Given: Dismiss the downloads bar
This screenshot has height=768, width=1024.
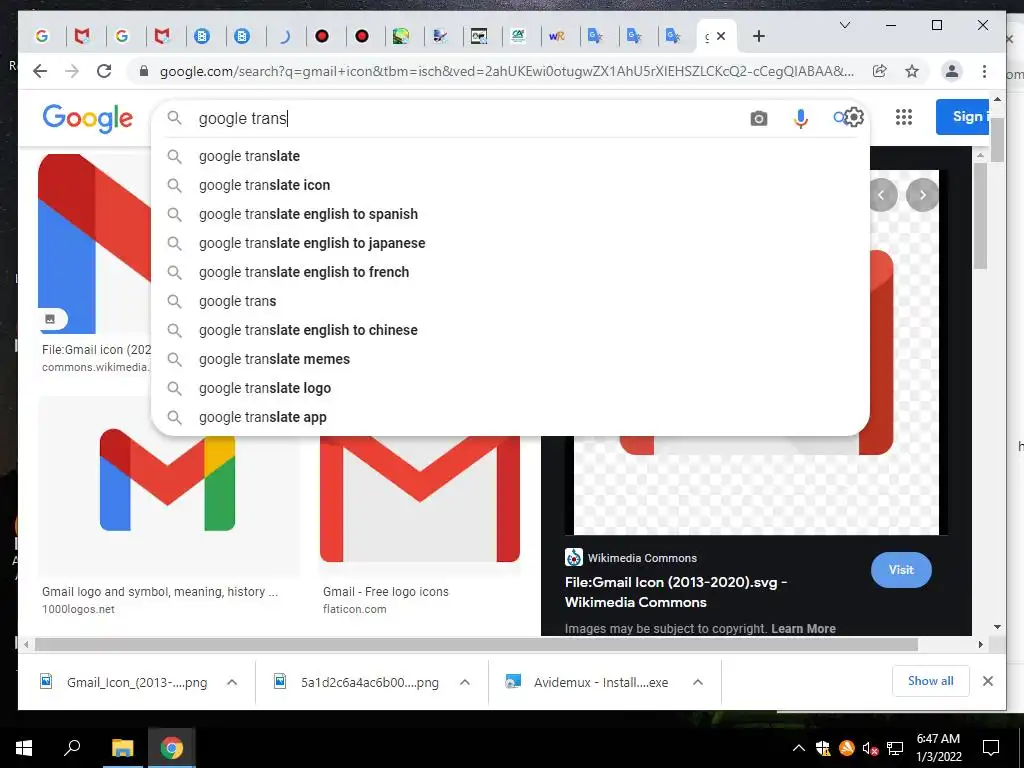Looking at the screenshot, I should pos(987,681).
